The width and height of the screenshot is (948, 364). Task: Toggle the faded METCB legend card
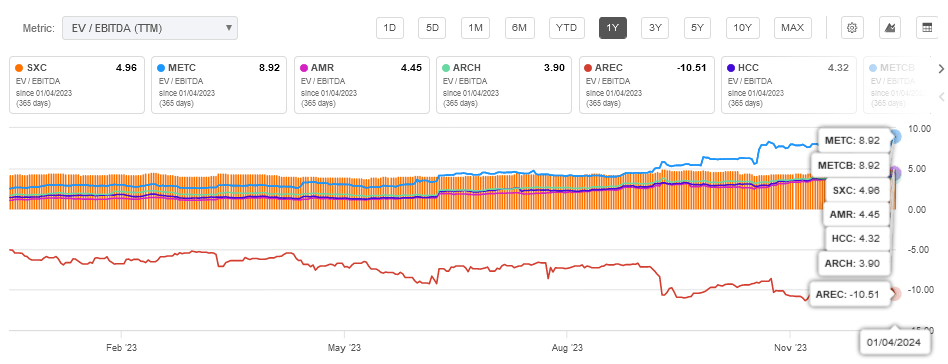896,85
